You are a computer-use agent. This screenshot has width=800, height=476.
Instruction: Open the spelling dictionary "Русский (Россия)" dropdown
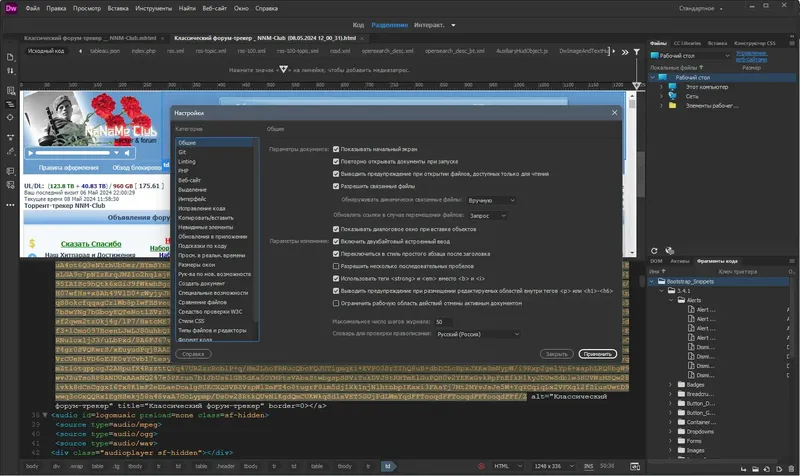tap(475, 333)
